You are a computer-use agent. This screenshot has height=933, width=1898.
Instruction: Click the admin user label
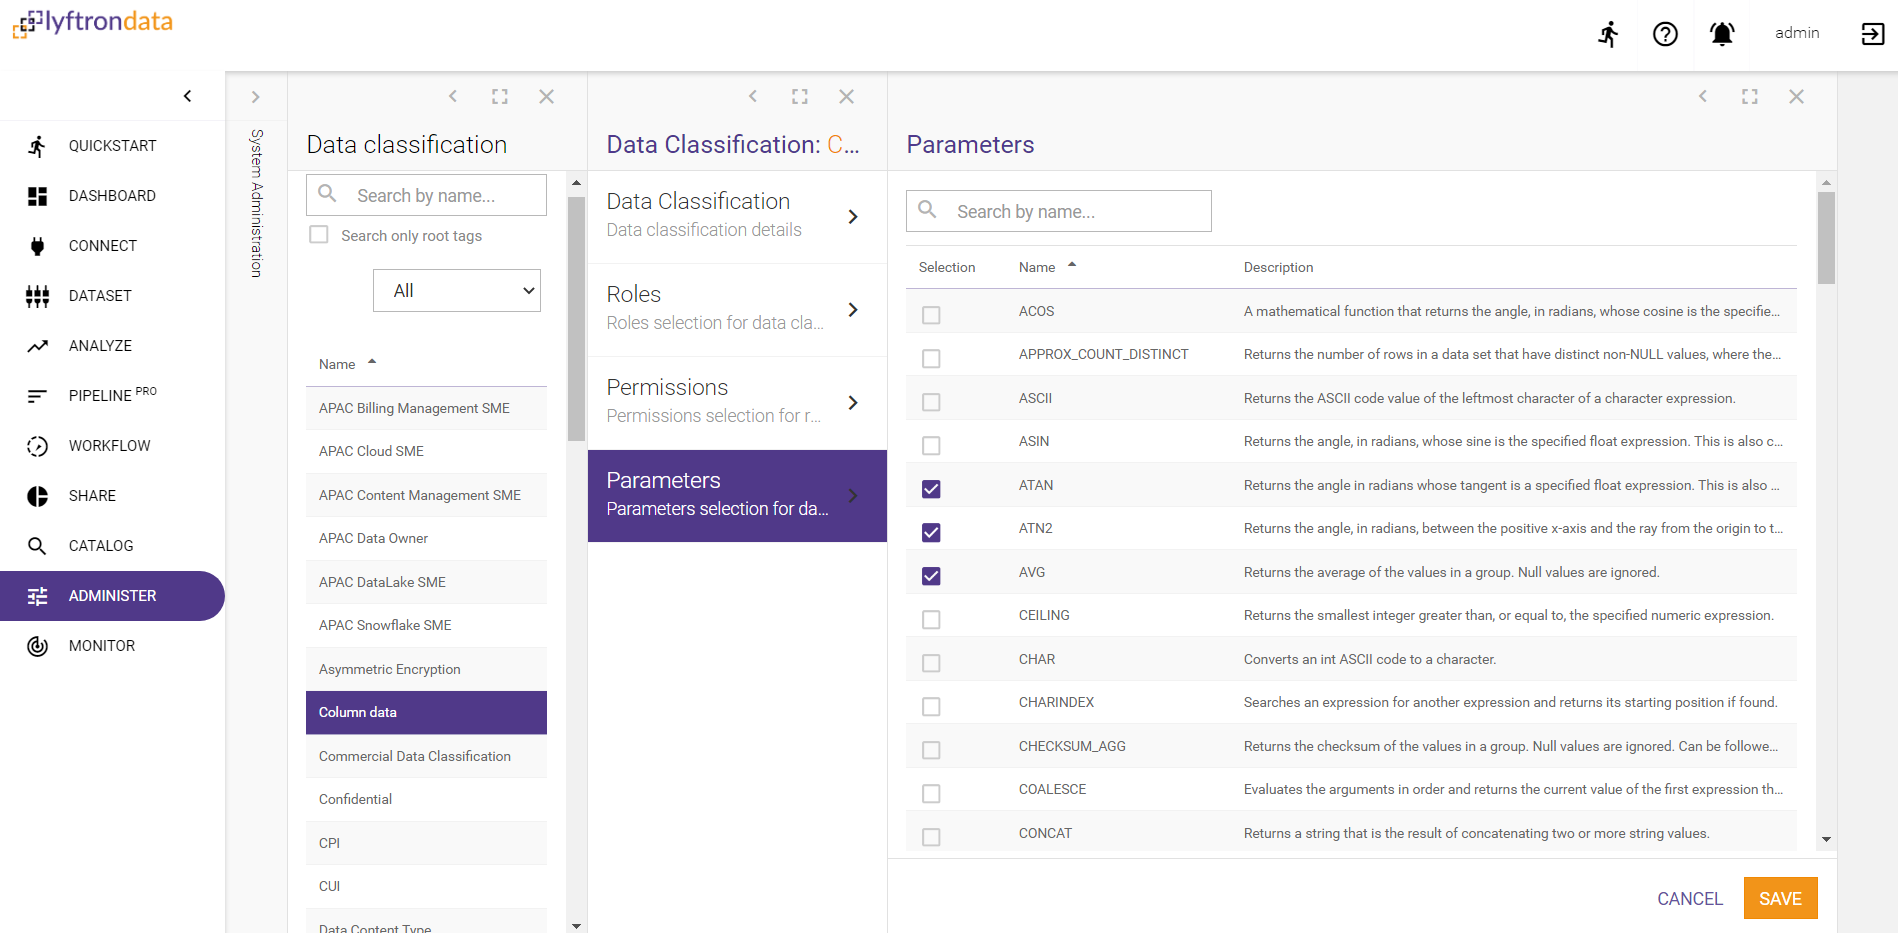(1797, 33)
